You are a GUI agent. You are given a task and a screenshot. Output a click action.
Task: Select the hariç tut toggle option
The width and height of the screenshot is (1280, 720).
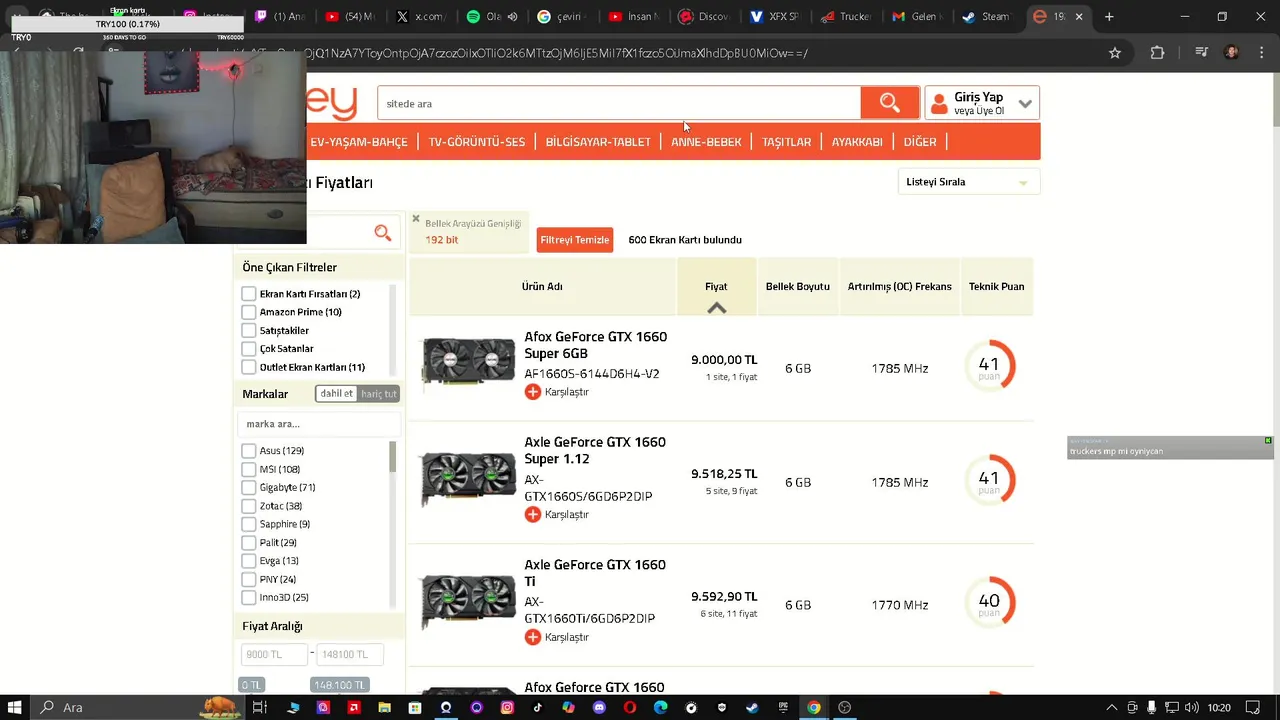[x=379, y=393]
